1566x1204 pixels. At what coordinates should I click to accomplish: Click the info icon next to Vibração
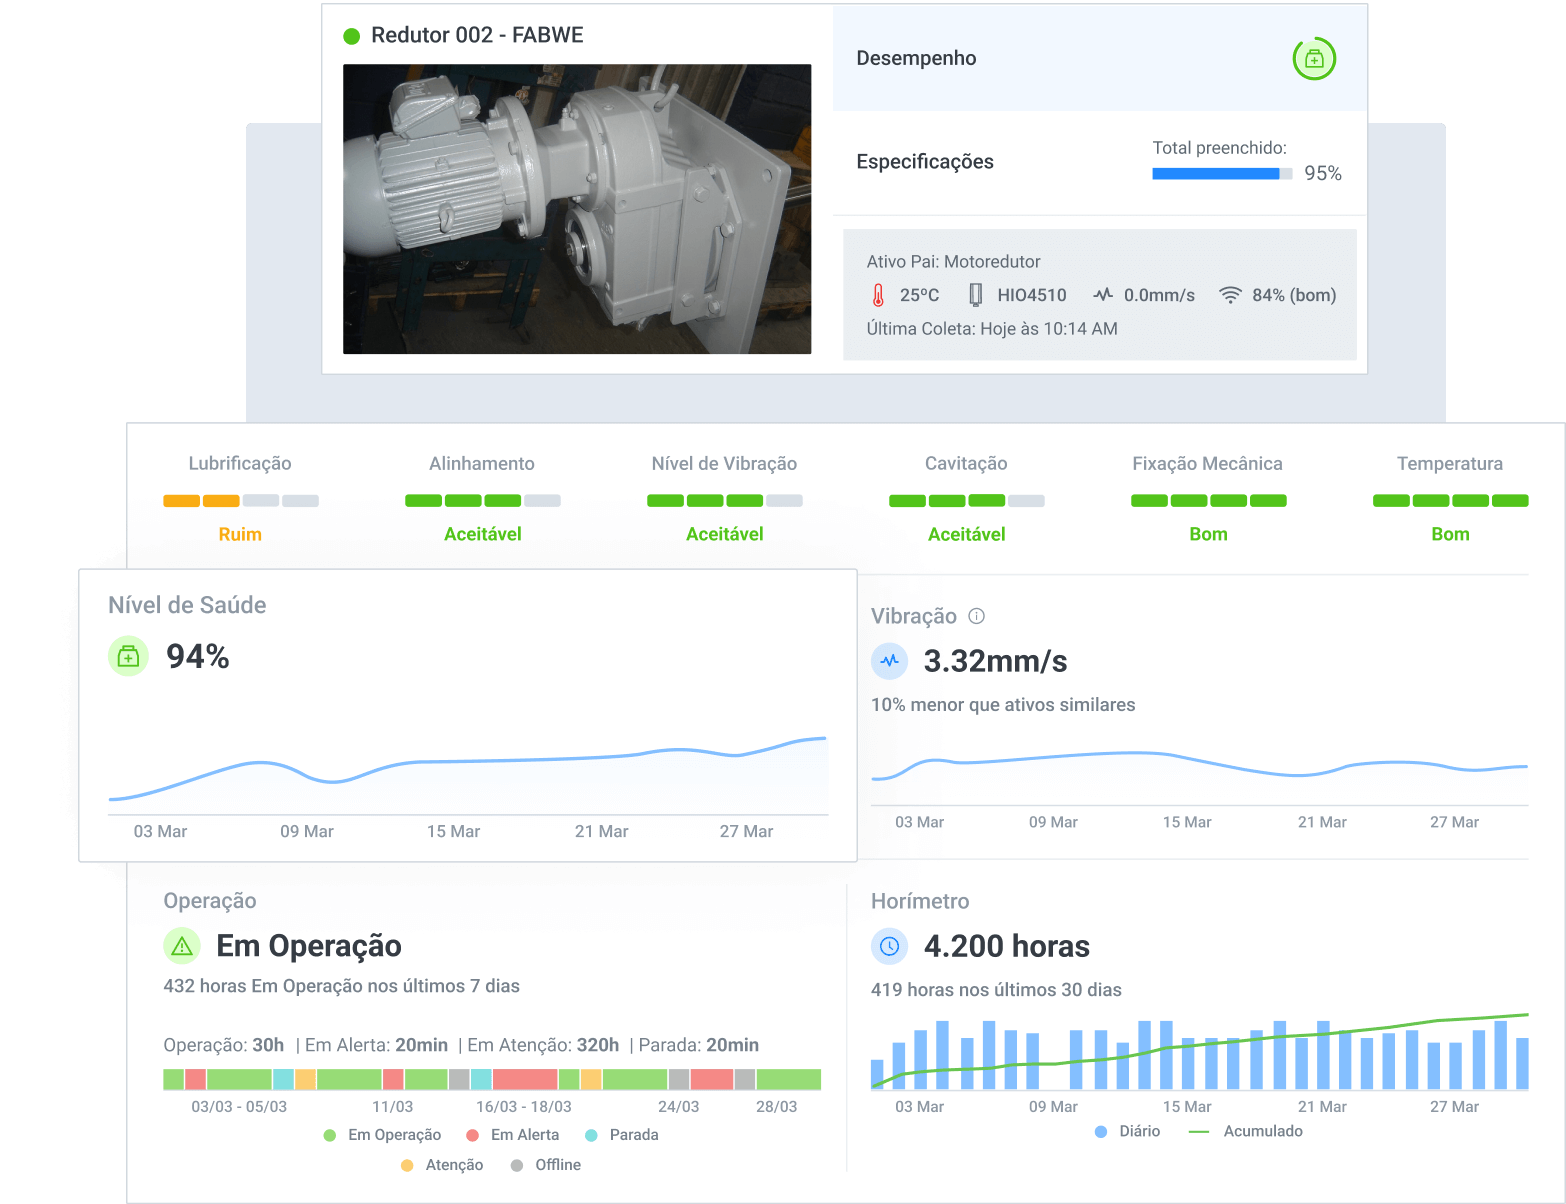977,616
